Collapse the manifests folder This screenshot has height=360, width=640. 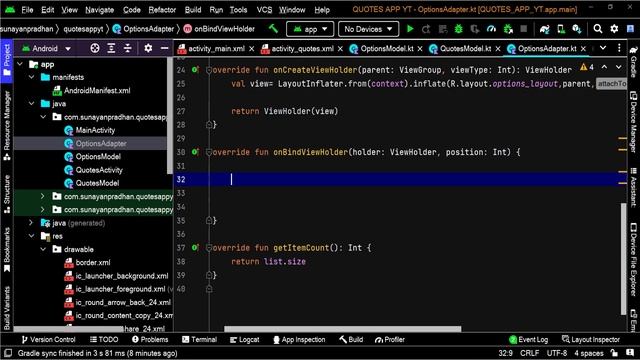click(x=31, y=77)
